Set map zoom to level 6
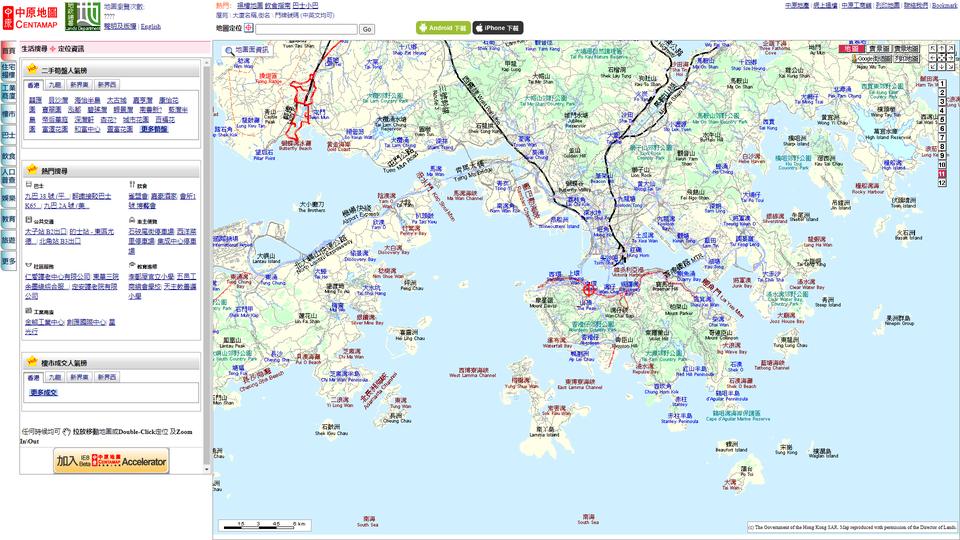Screen dimensions: 960x540 [942, 129]
